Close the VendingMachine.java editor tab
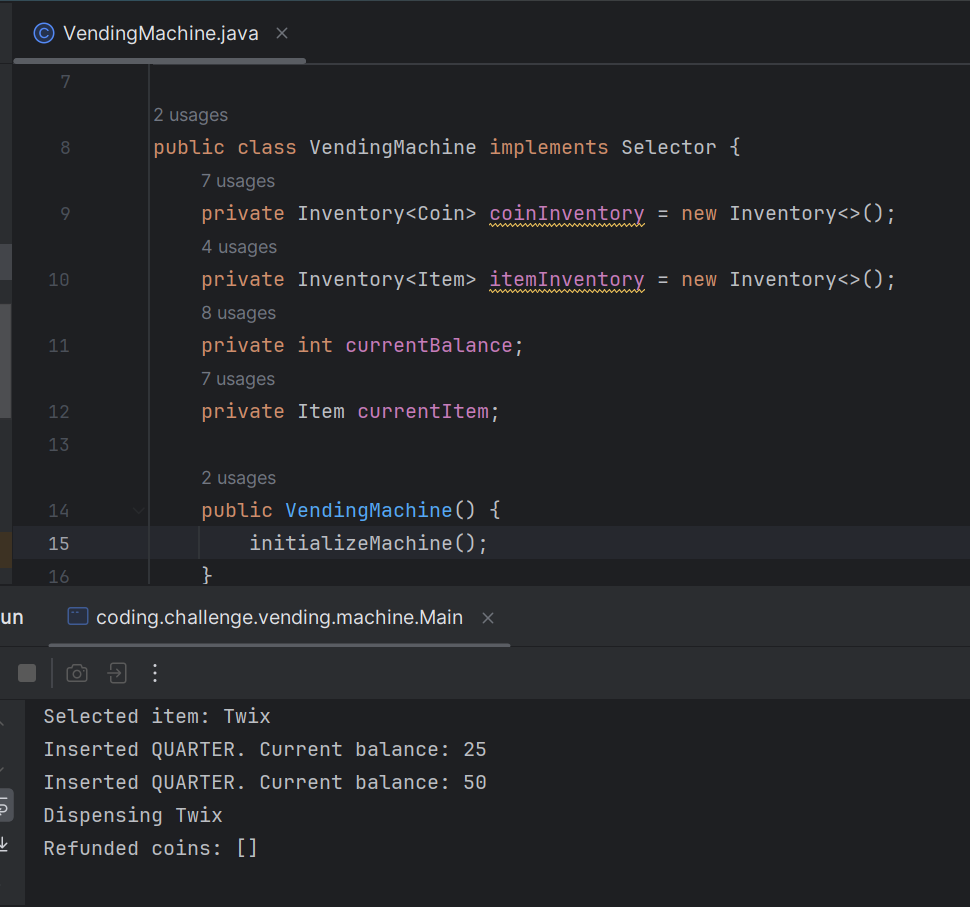The image size is (970, 907). pyautogui.click(x=282, y=33)
